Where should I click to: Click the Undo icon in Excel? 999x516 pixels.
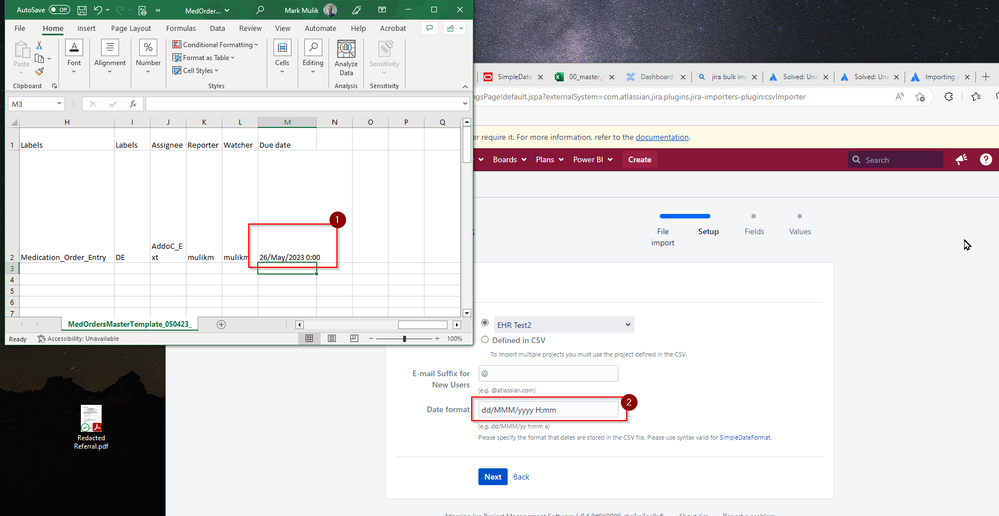pos(97,10)
